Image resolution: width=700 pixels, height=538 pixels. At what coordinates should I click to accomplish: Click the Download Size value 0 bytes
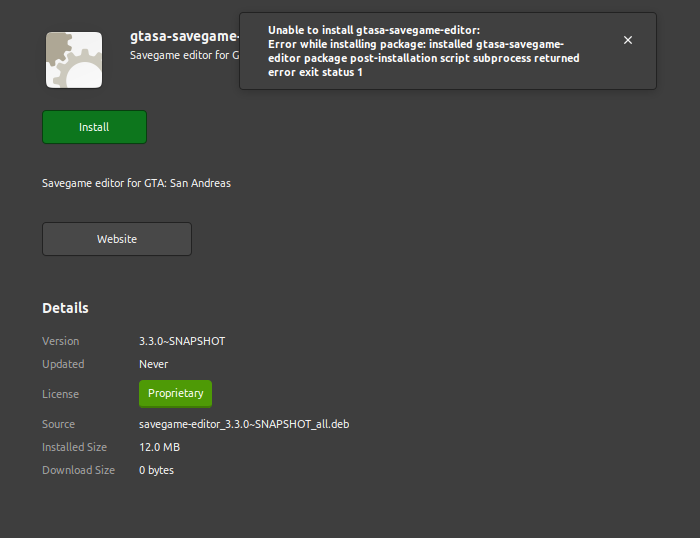[x=156, y=470]
